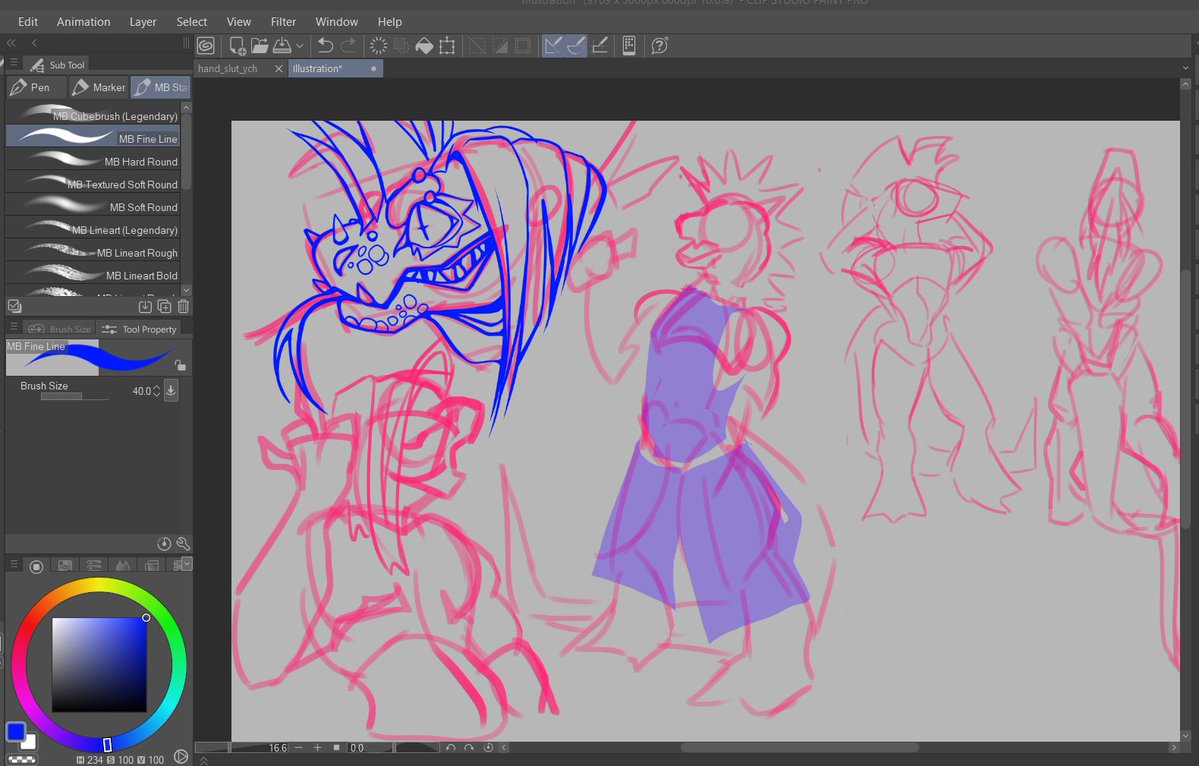This screenshot has height=766, width=1199.
Task: Click the invert selected area icon
Action: (x=500, y=46)
